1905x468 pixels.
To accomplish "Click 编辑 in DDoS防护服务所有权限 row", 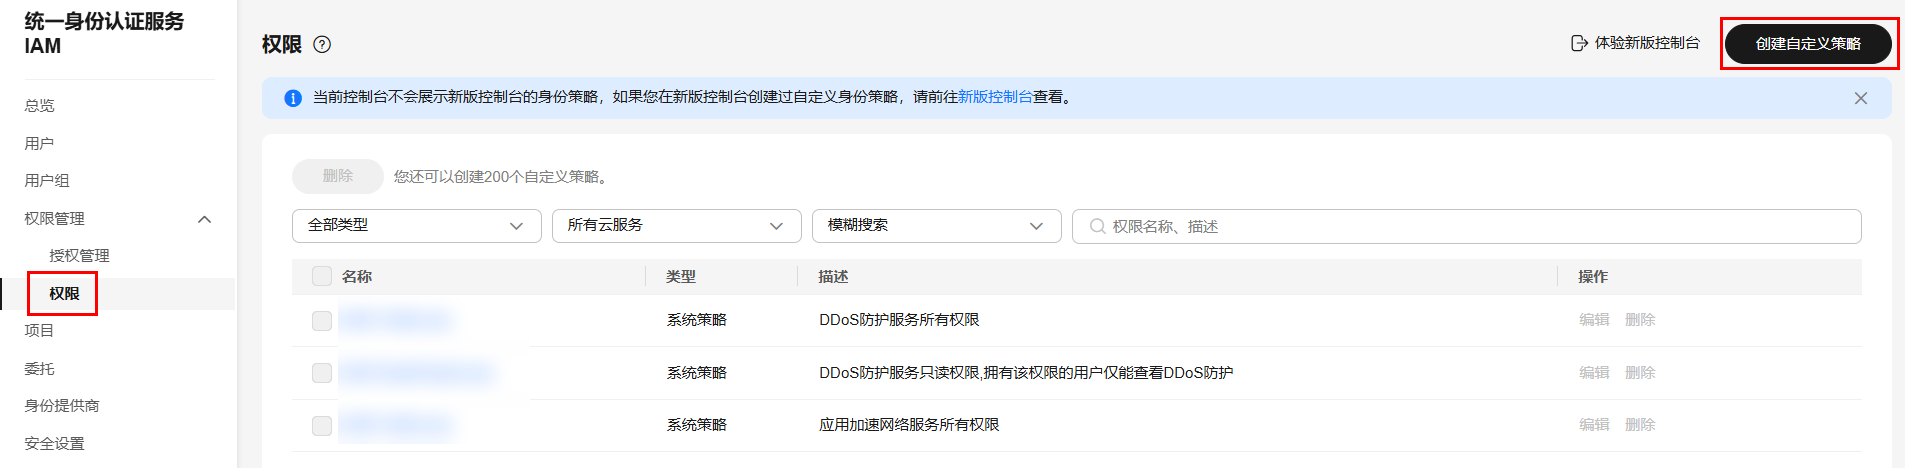I will 1594,320.
